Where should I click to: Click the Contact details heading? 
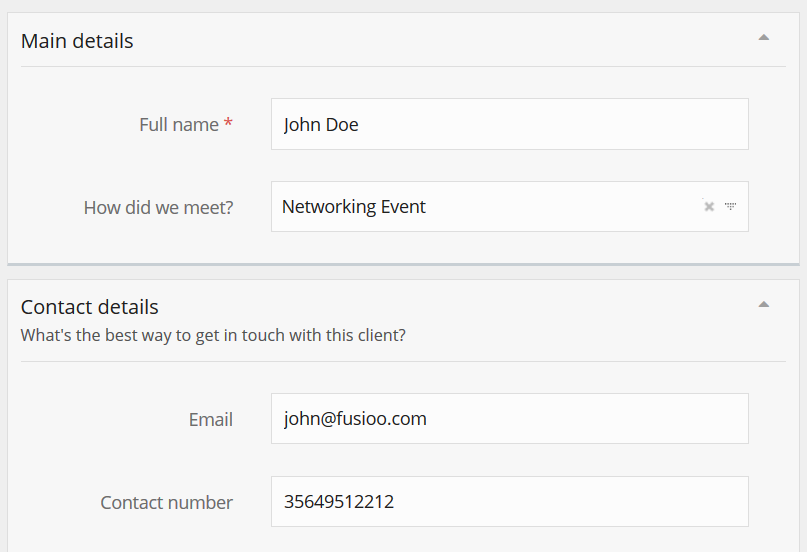90,307
